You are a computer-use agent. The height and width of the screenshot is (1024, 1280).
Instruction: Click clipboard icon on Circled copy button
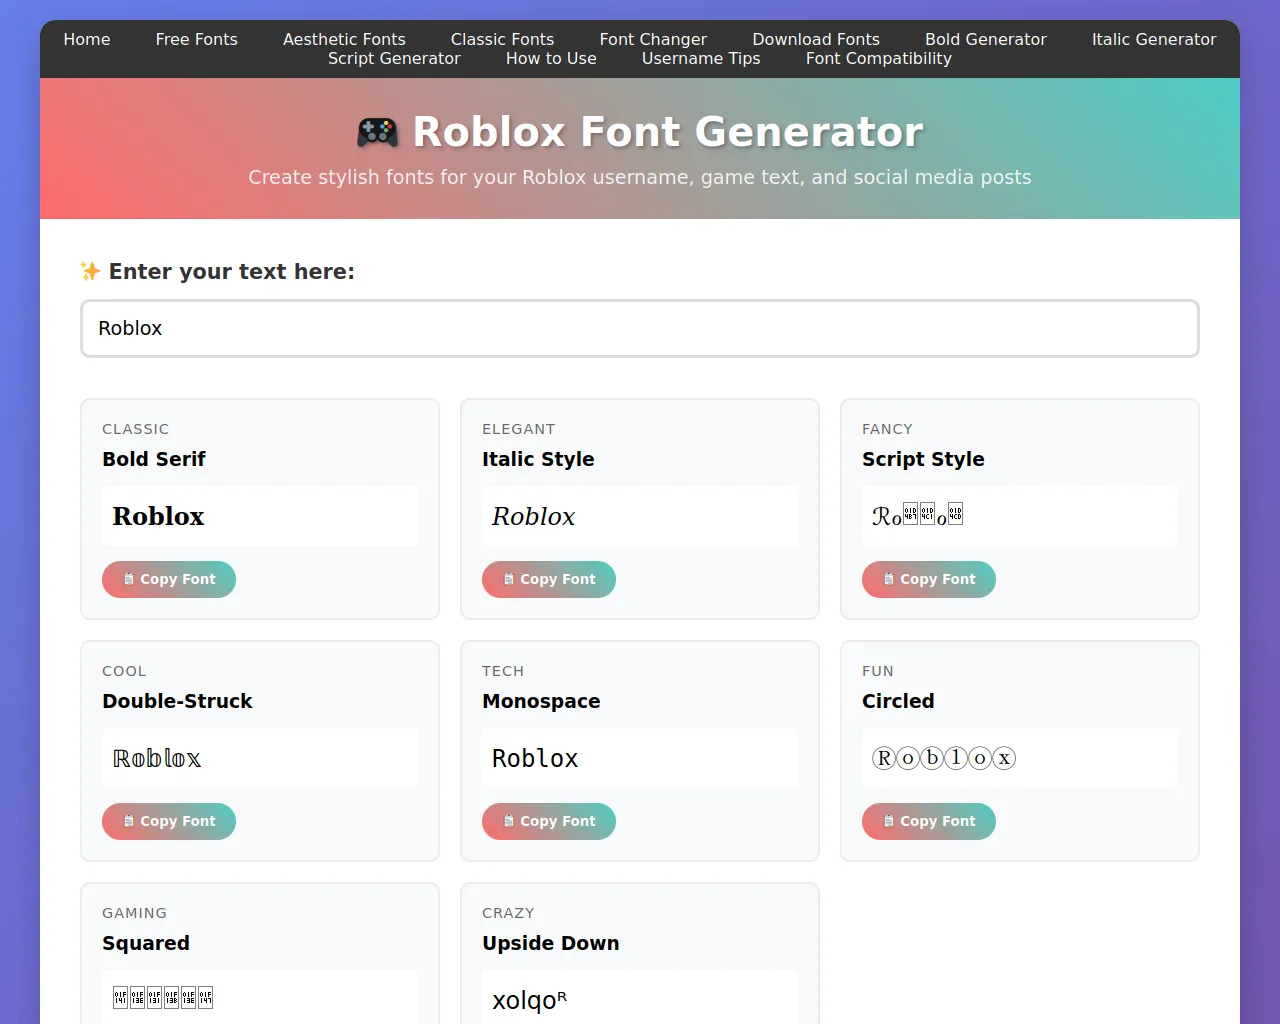pyautogui.click(x=889, y=821)
